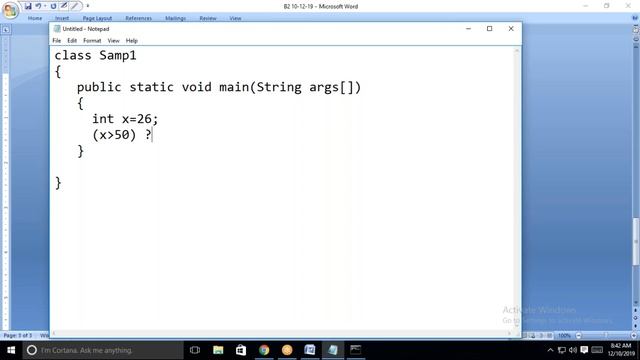This screenshot has height=360, width=640.
Task: Click the zoom out minus button in Word
Action: [578, 336]
